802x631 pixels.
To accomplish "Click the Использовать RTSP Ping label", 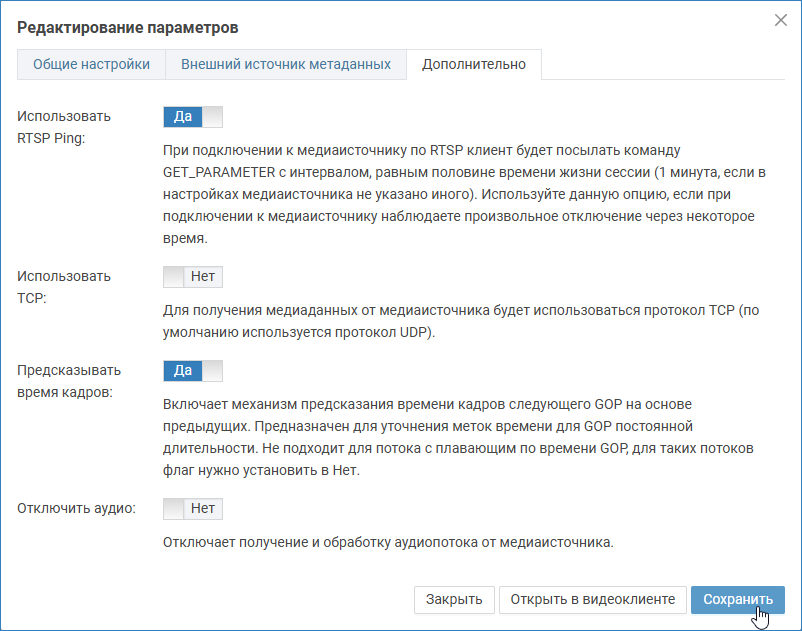I will pyautogui.click(x=64, y=127).
